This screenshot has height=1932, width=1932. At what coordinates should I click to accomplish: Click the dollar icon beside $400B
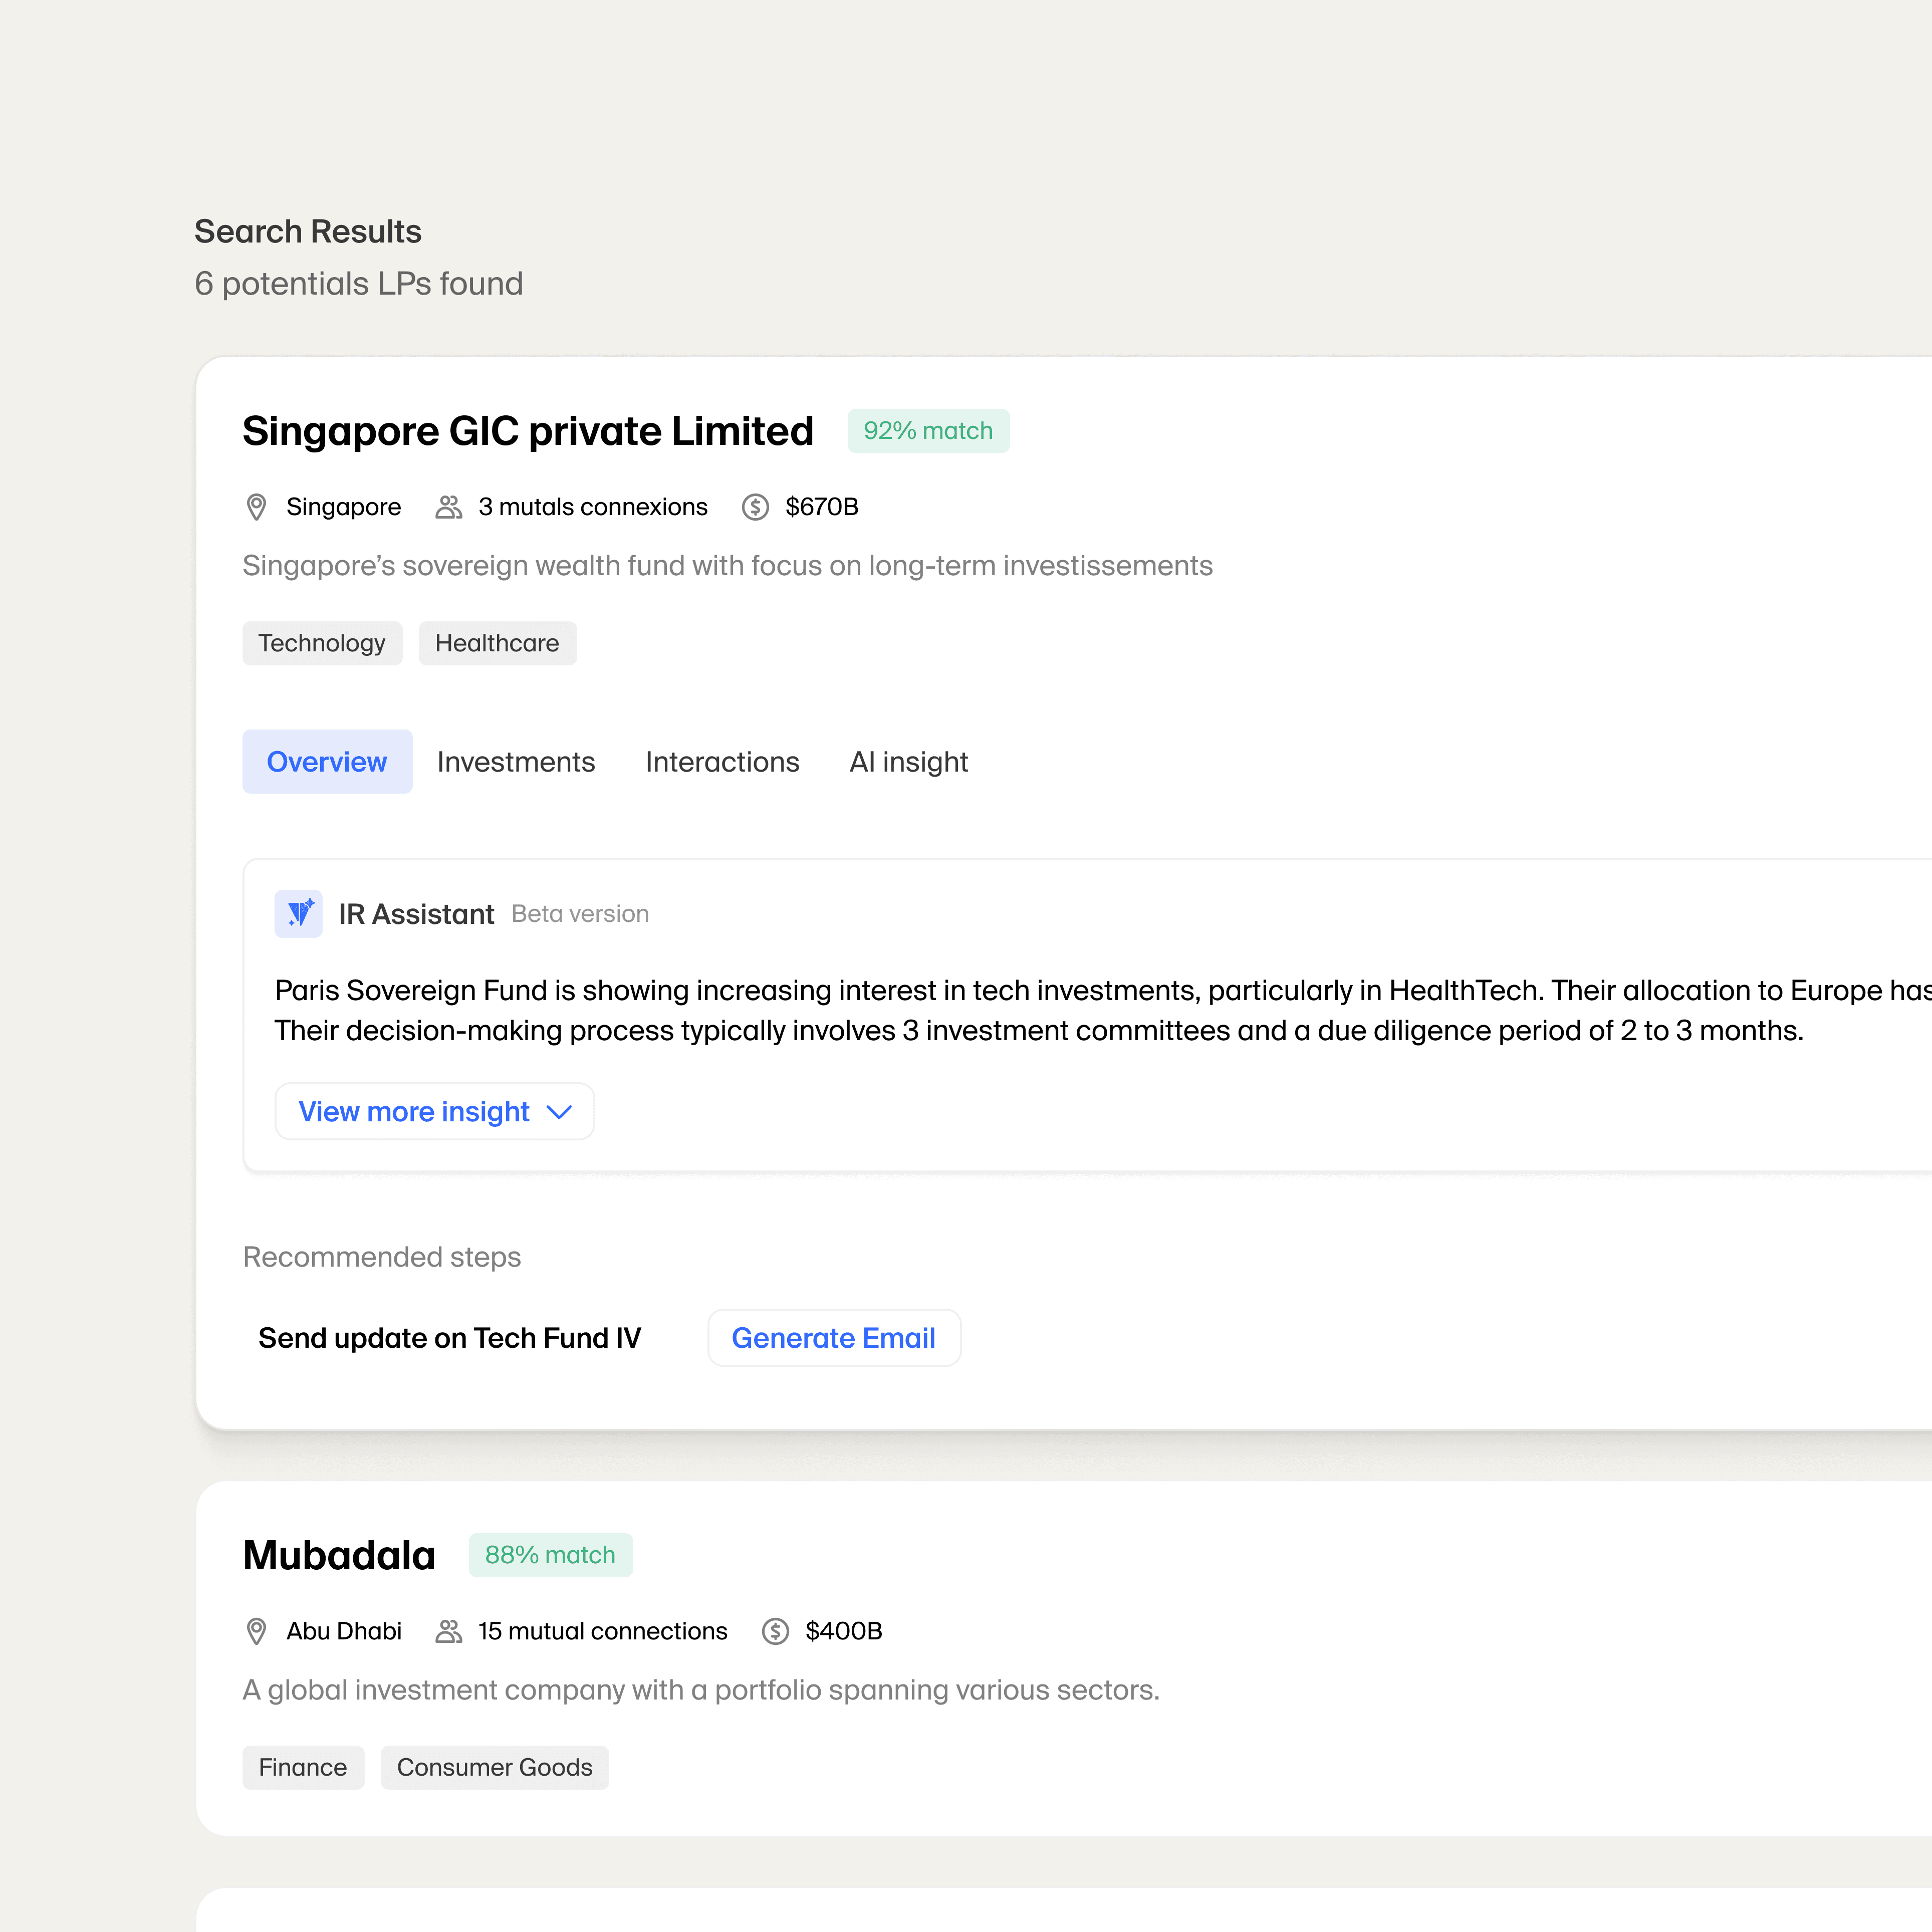(775, 1631)
